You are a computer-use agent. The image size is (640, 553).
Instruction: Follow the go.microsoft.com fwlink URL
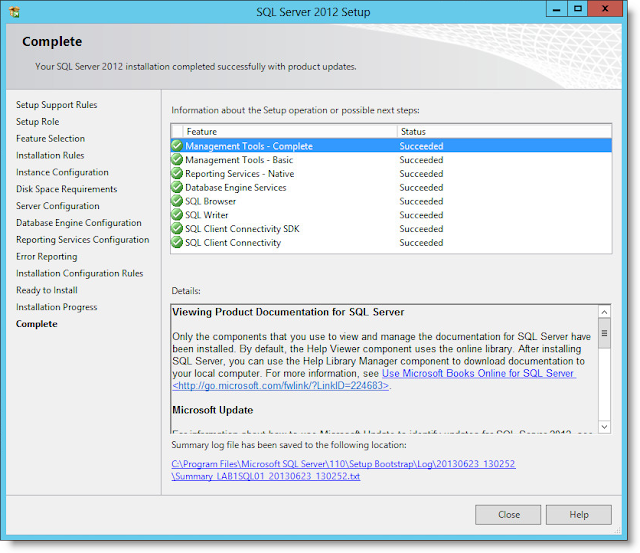tap(280, 386)
